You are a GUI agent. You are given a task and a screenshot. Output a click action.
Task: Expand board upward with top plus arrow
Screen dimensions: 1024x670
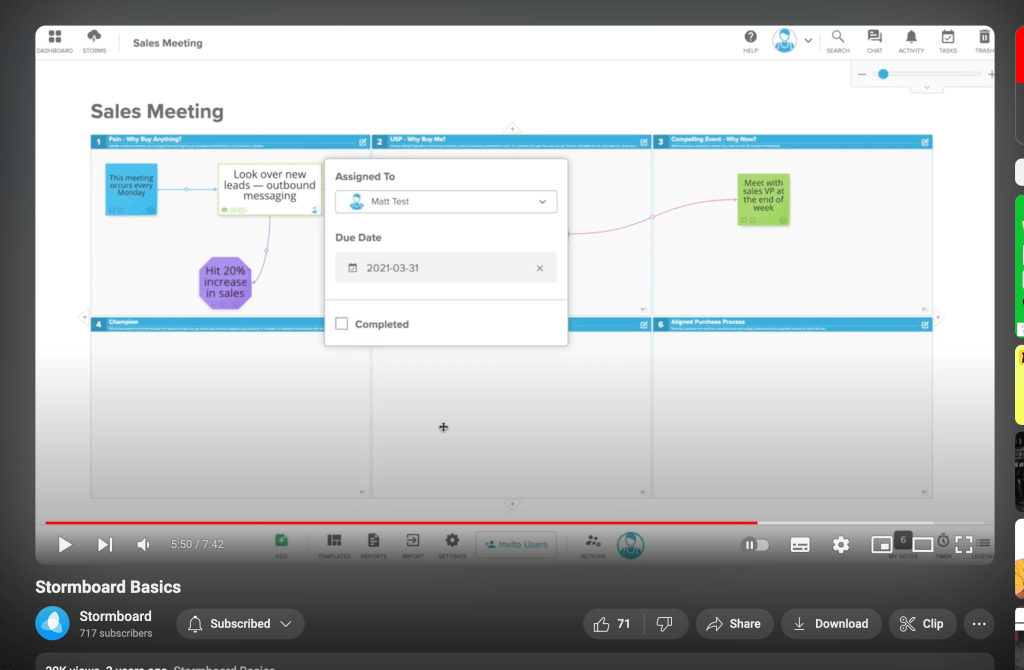click(512, 128)
